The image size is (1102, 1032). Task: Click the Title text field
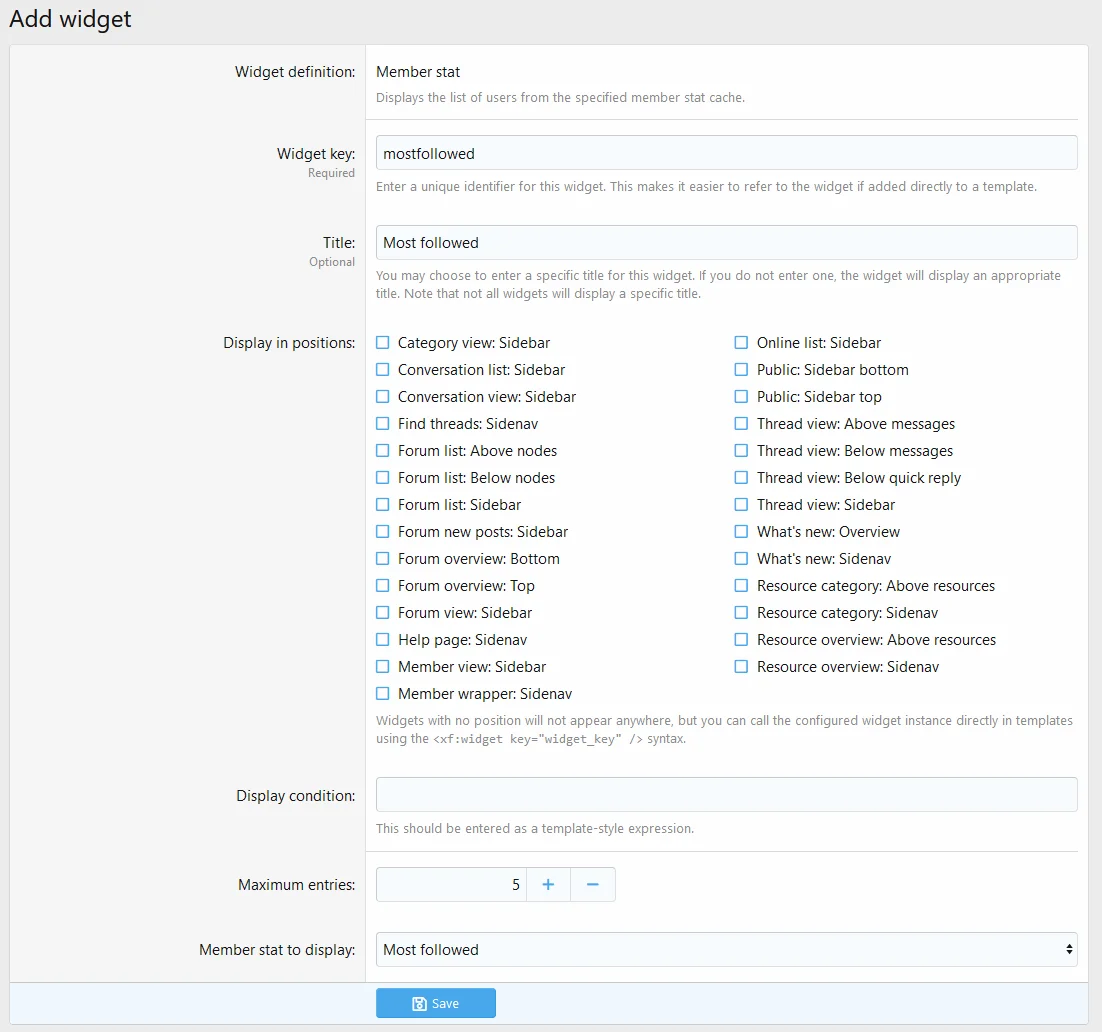pyautogui.click(x=726, y=242)
